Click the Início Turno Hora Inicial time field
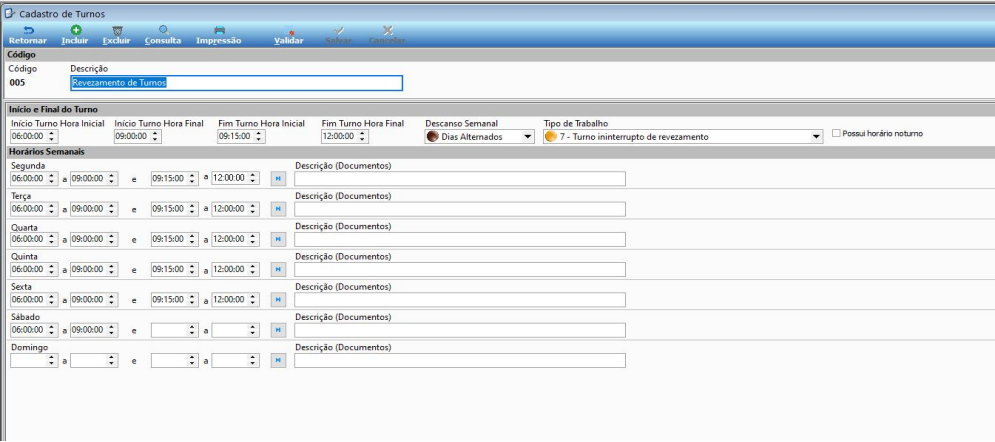Viewport: 995px width, 442px height. 34,136
